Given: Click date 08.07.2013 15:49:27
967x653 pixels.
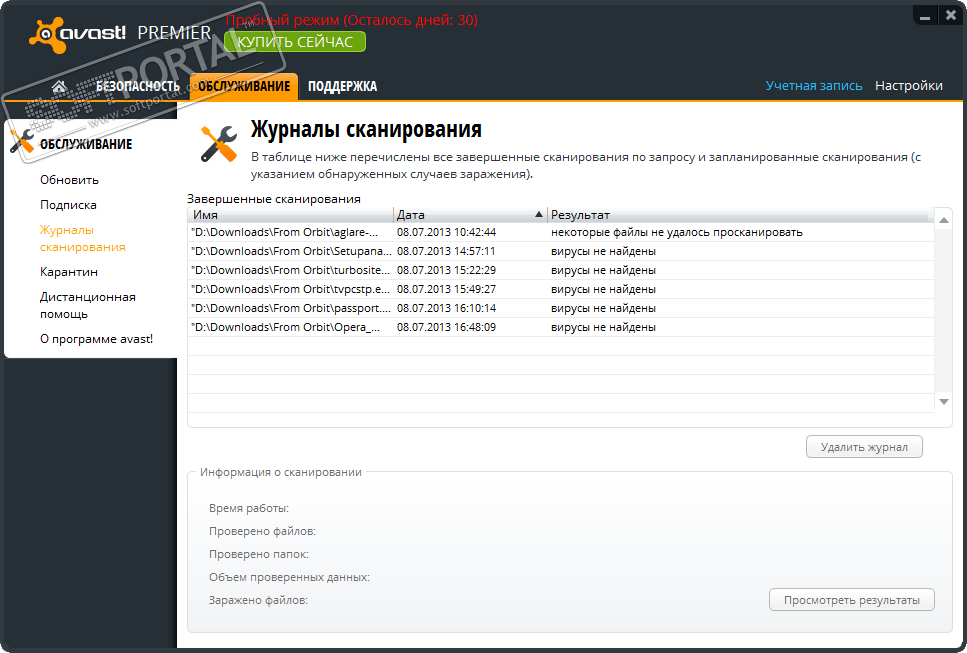Looking at the screenshot, I should (446, 290).
